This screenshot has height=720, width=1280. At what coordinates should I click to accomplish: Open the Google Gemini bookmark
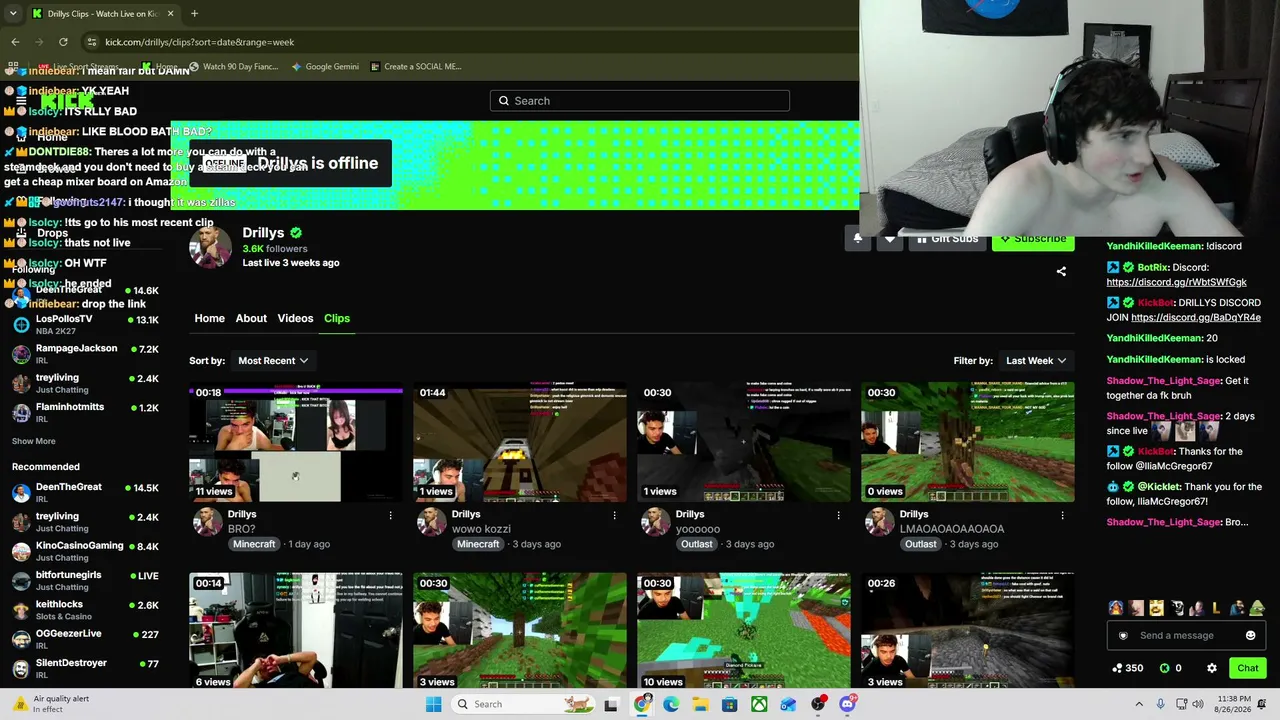pyautogui.click(x=325, y=67)
